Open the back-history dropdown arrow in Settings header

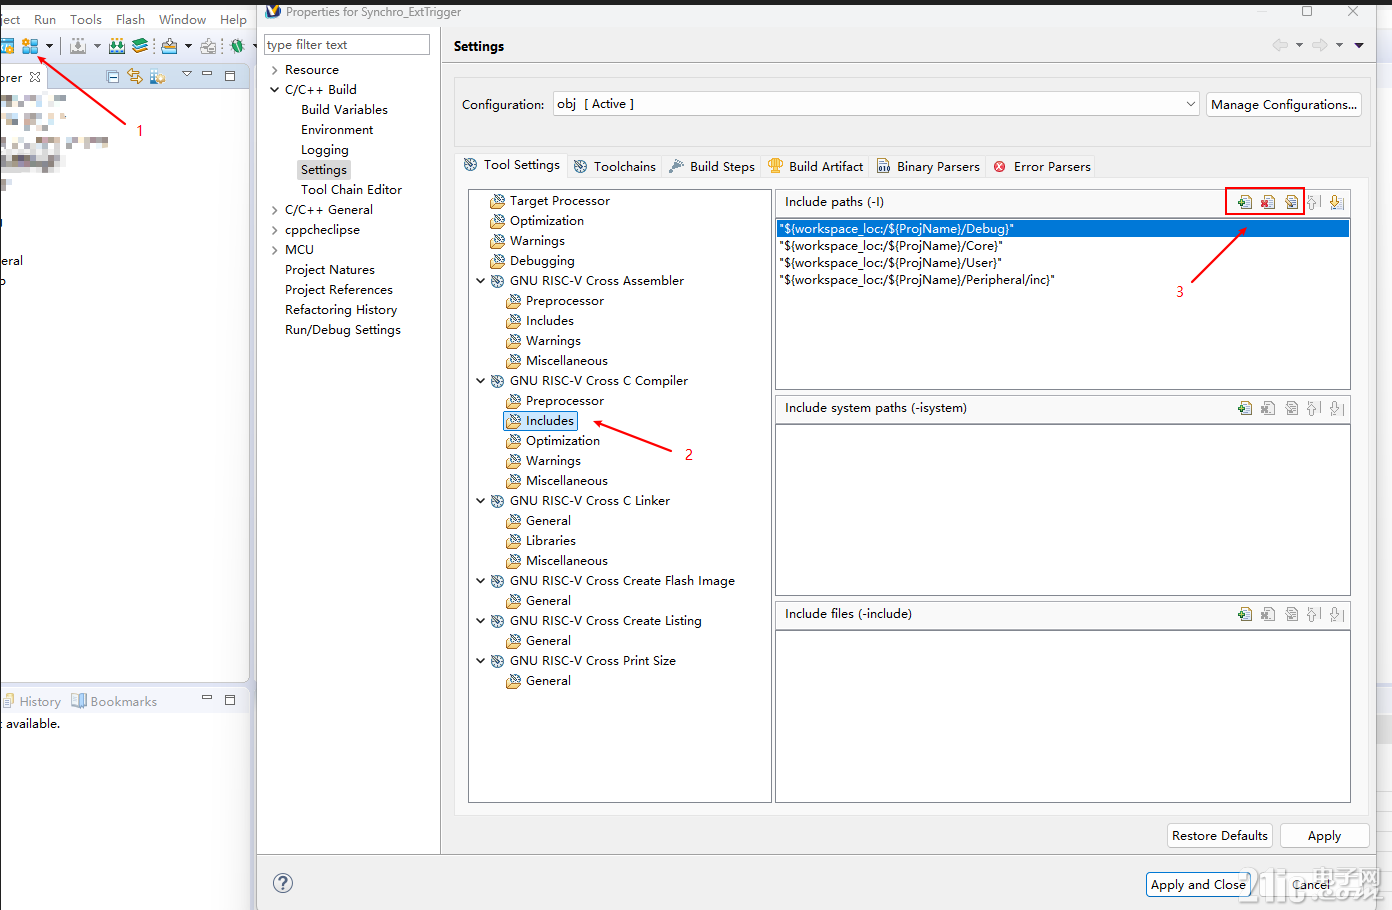1299,45
